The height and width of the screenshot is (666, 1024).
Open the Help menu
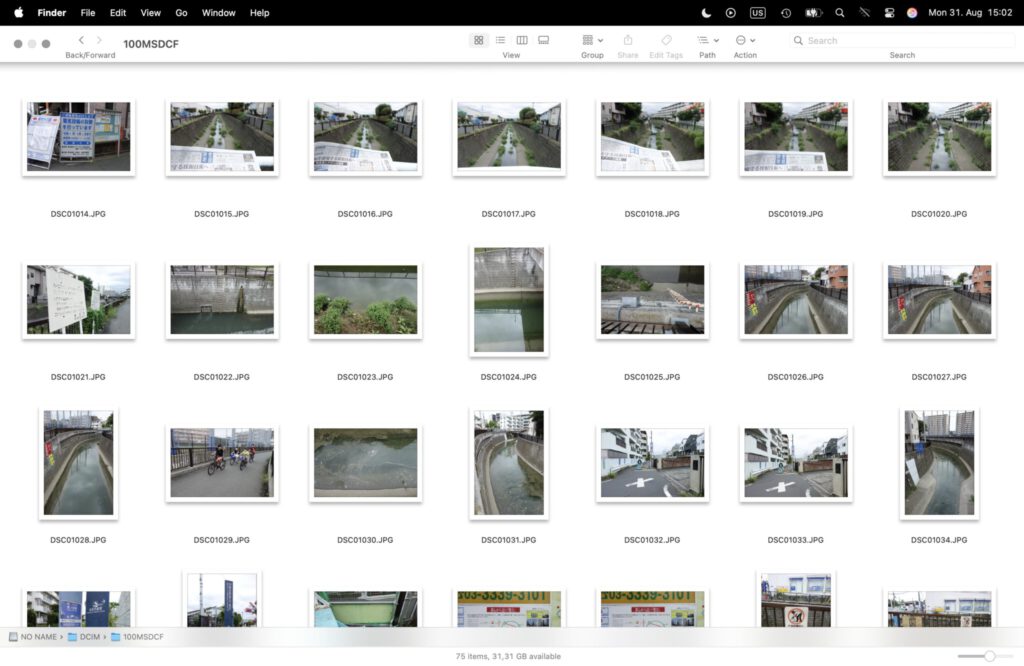259,12
